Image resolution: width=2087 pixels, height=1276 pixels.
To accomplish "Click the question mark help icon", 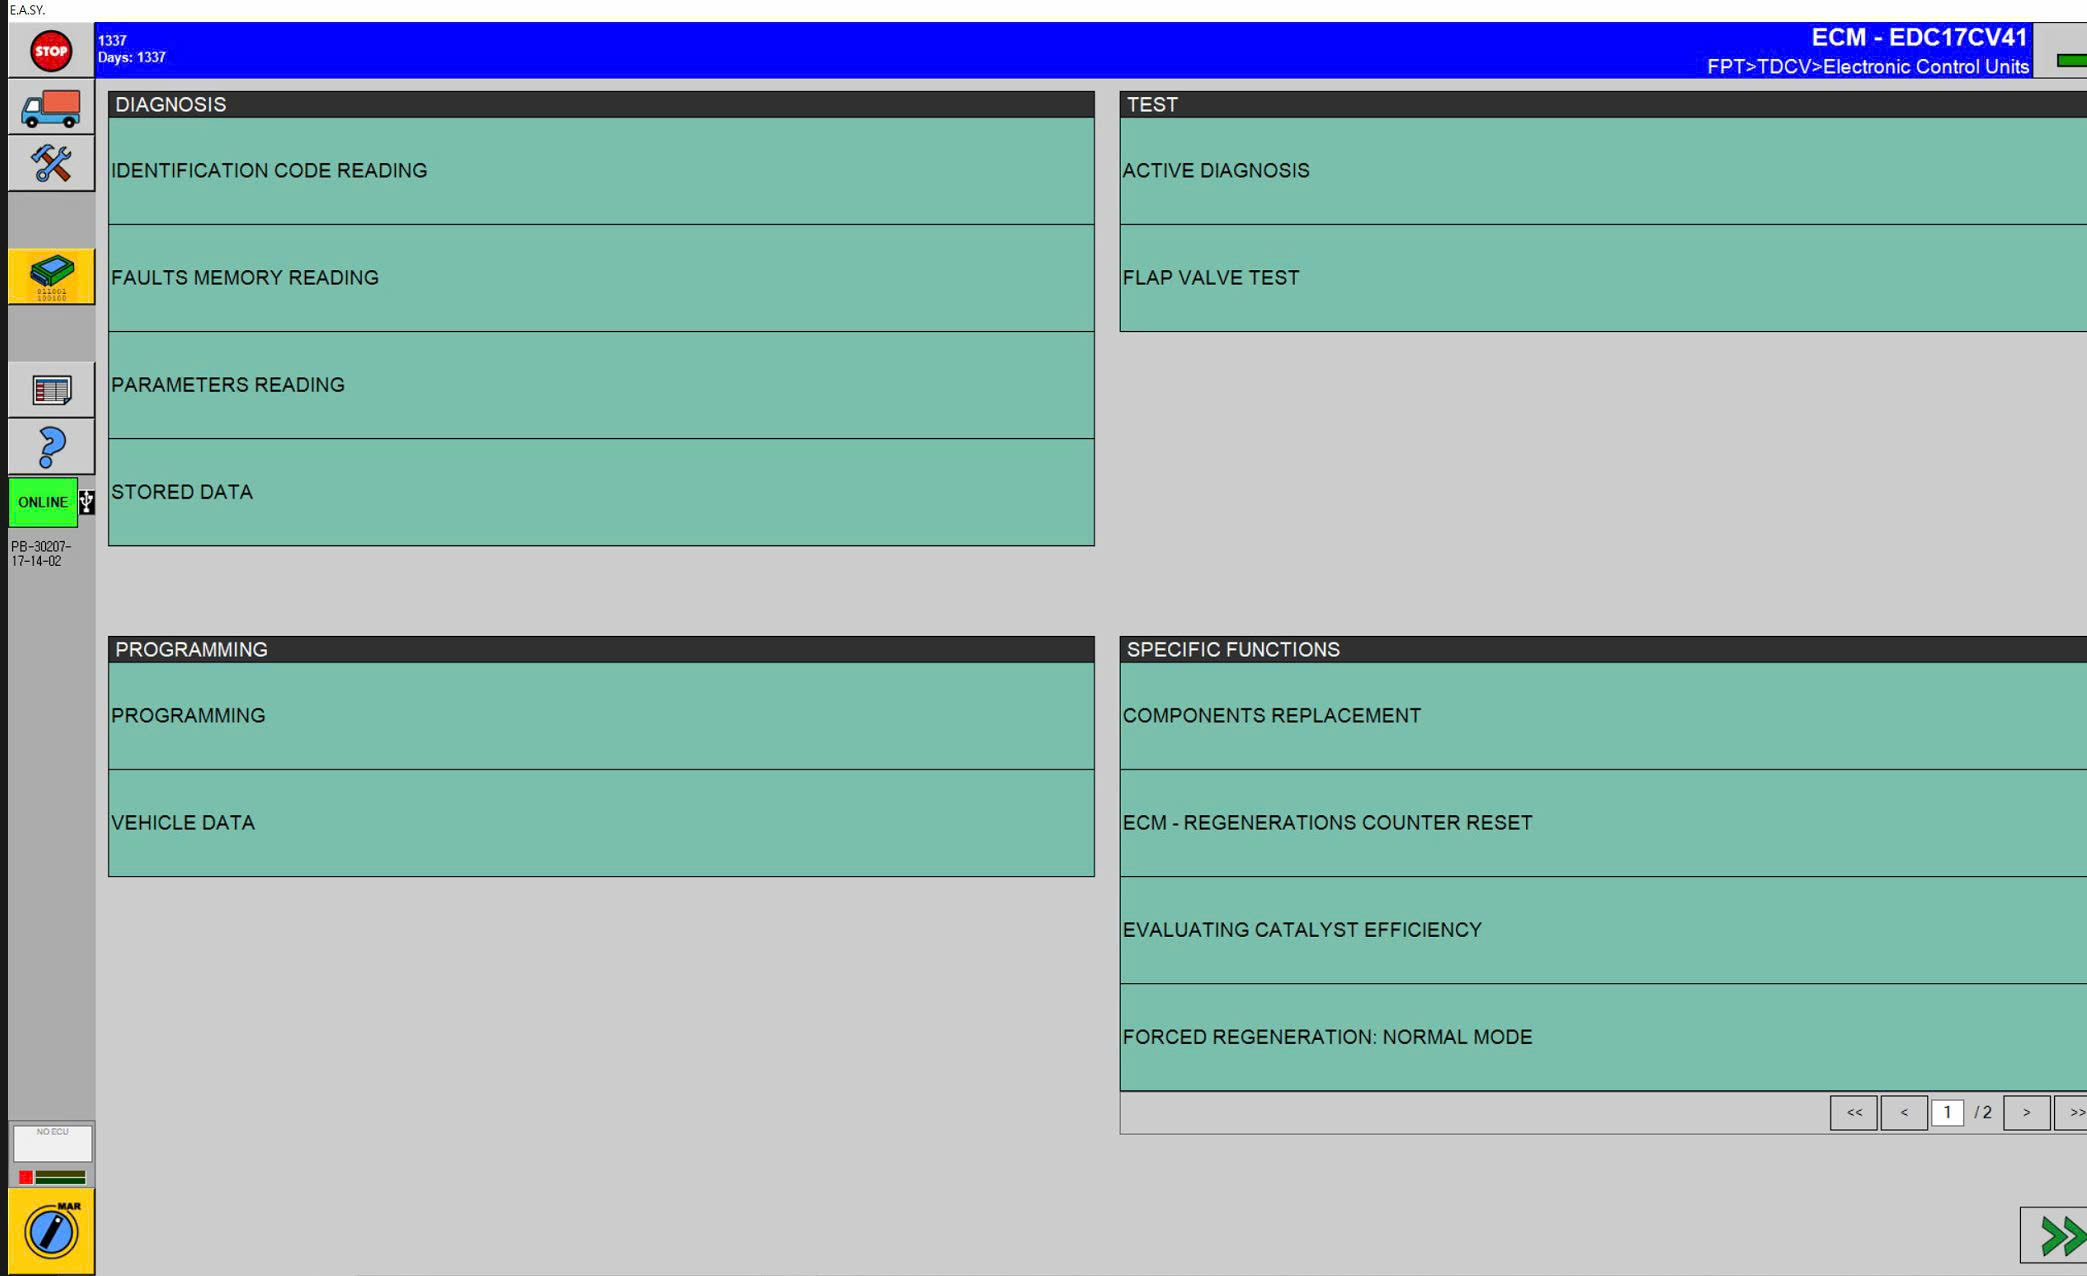I will tap(51, 447).
